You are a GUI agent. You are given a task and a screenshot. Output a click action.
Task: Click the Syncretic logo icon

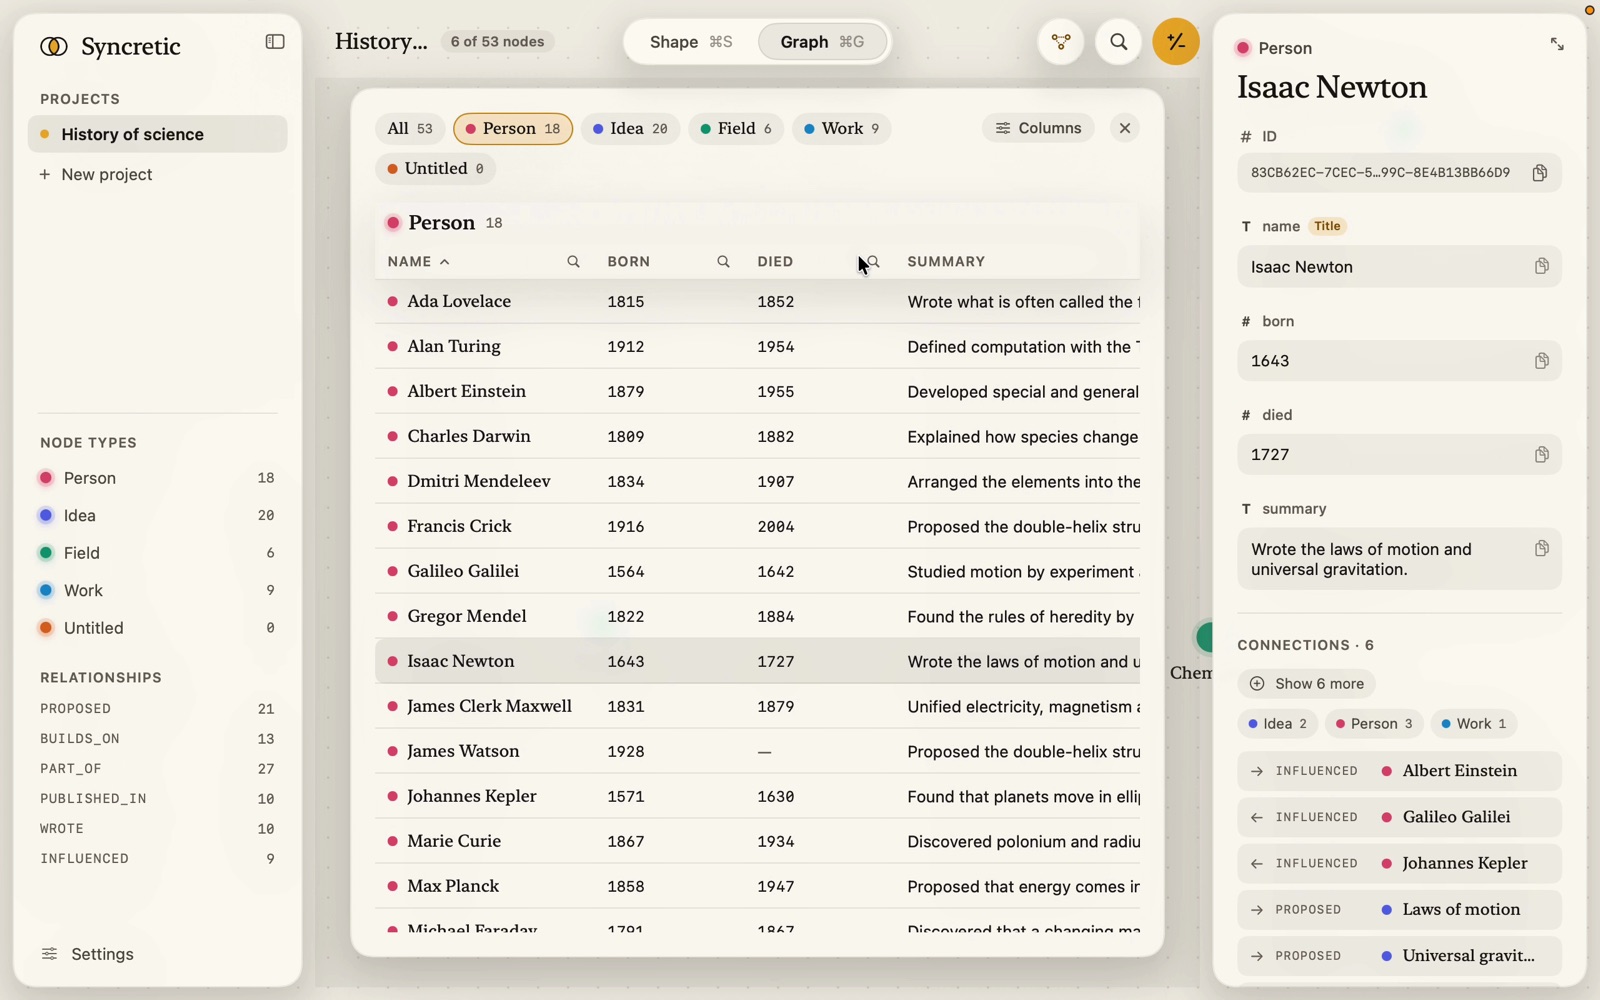pos(54,46)
